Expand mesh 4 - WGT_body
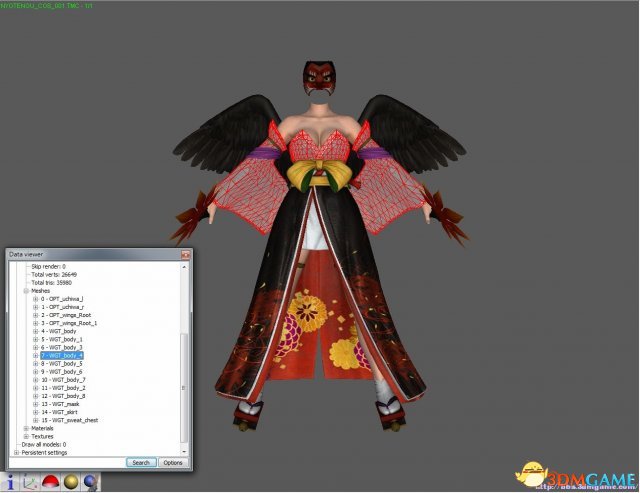This screenshot has height=493, width=640. coord(36,331)
